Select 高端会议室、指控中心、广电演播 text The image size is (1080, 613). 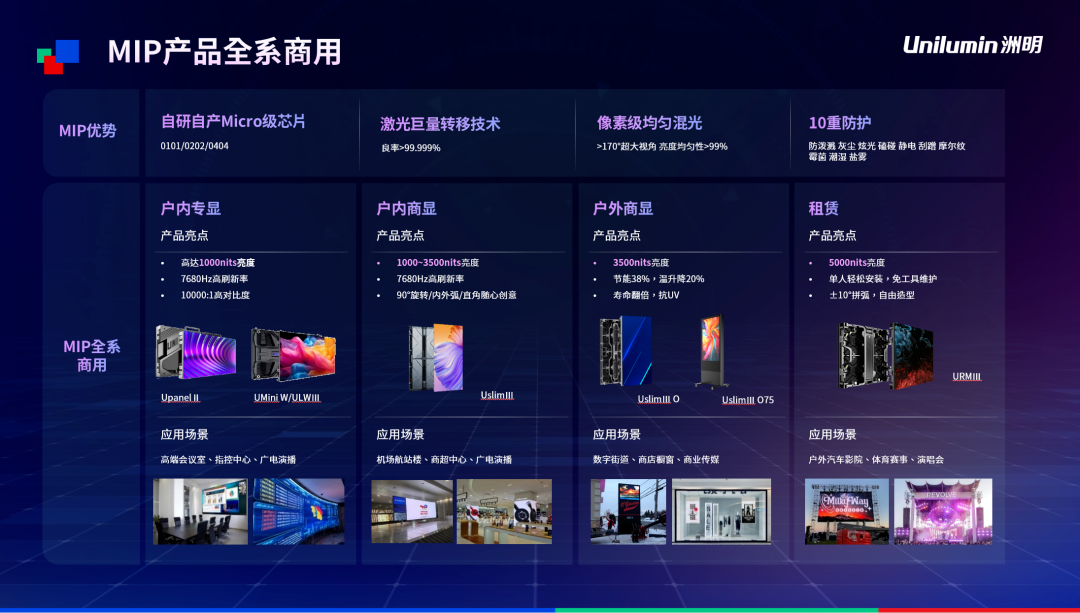[x=228, y=459]
